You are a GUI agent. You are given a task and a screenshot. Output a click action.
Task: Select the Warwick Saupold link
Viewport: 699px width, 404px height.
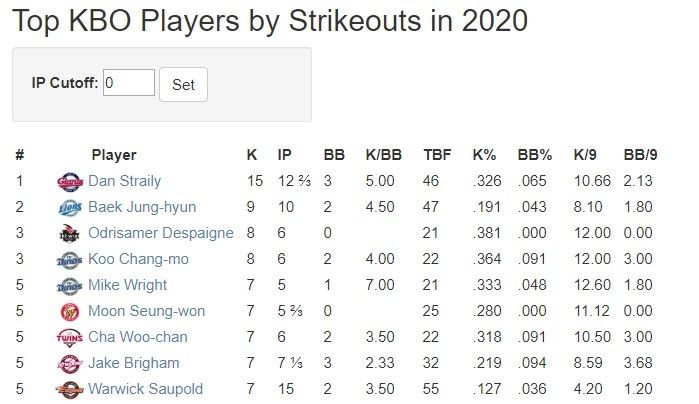click(x=145, y=389)
